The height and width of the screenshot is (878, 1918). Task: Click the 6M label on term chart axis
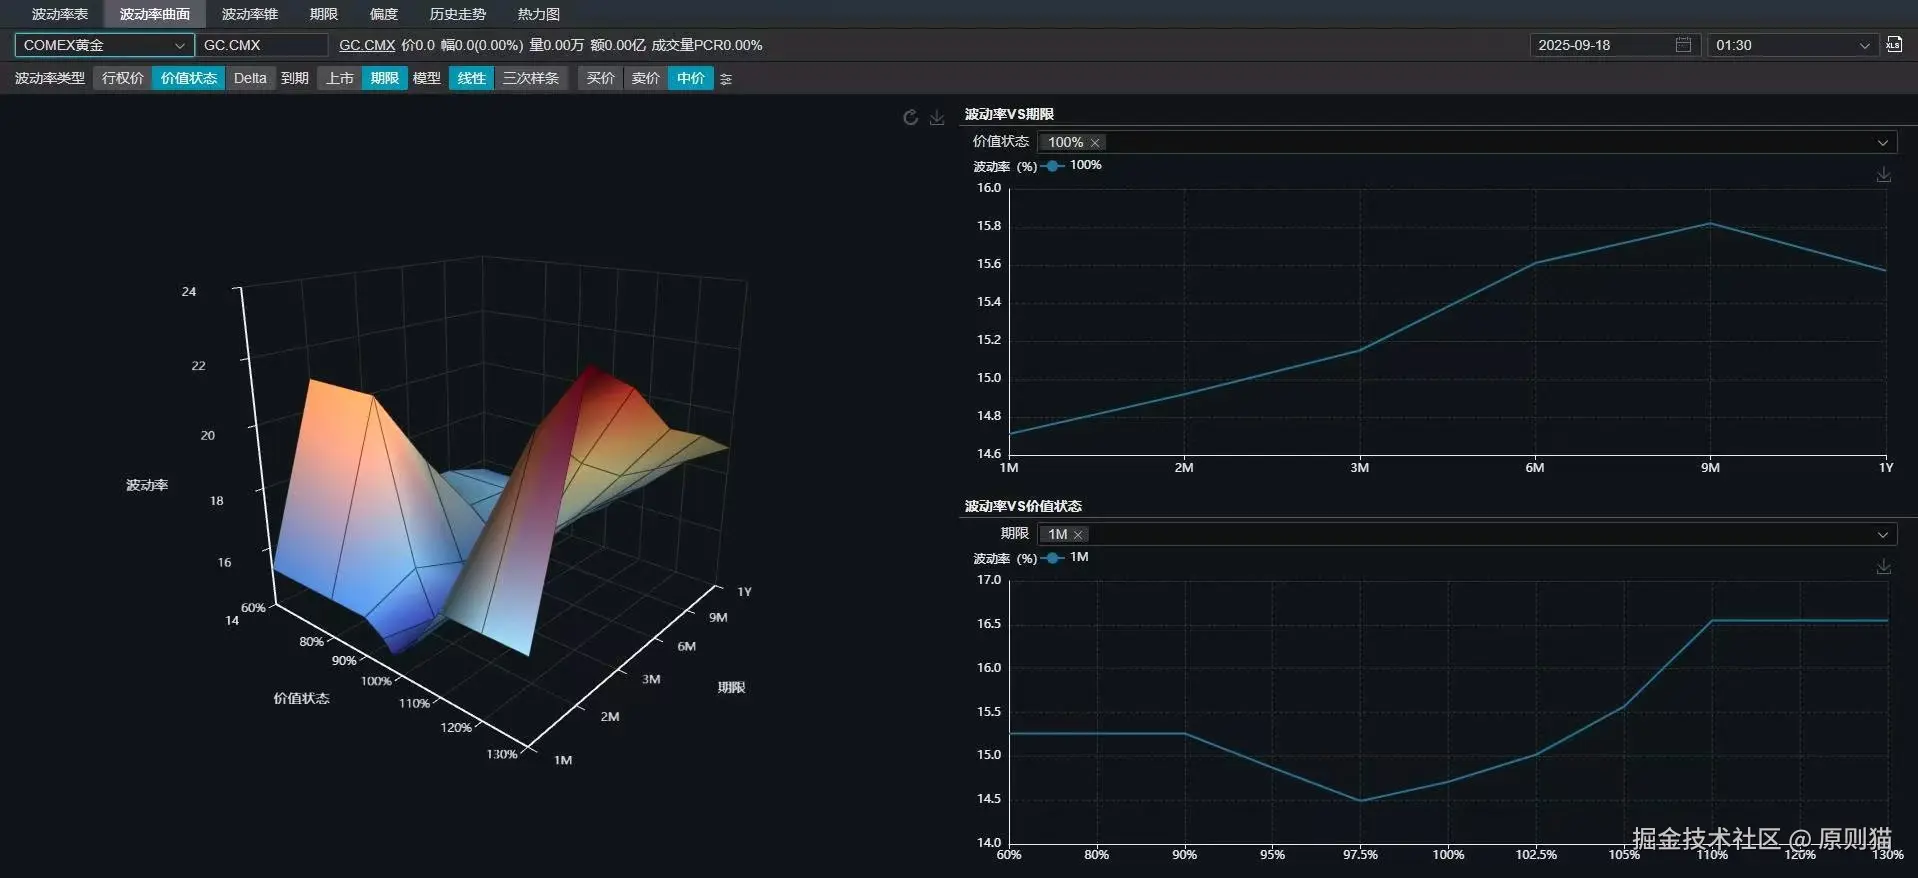click(1535, 467)
